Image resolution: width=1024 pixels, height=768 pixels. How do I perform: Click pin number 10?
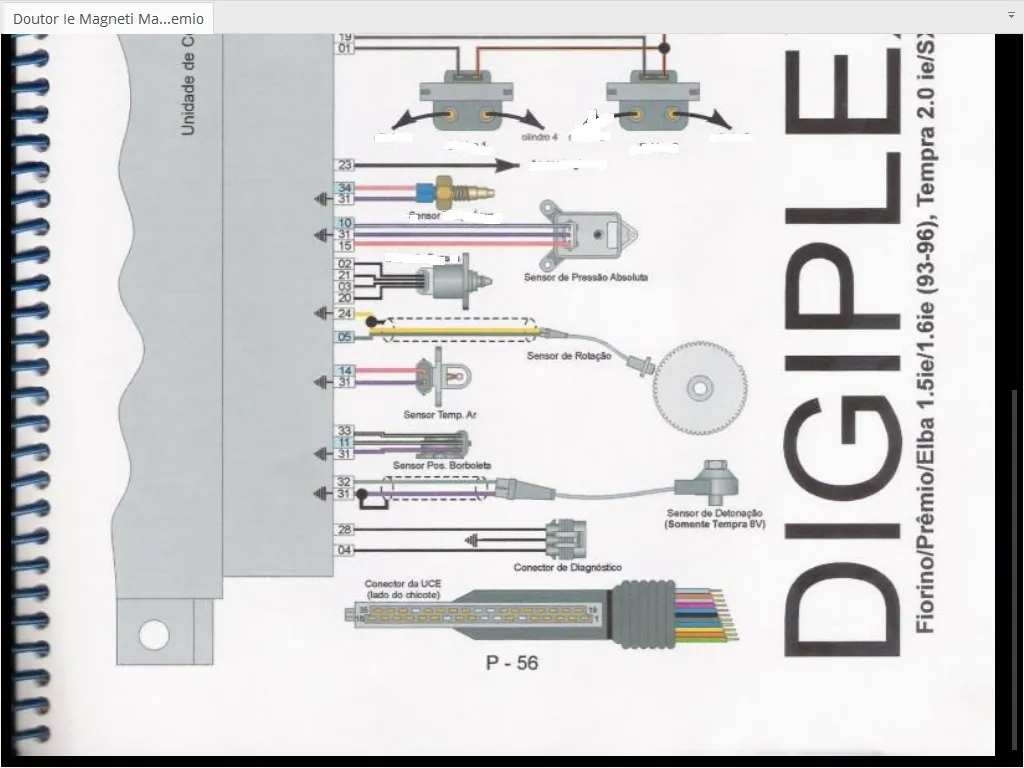[x=345, y=223]
